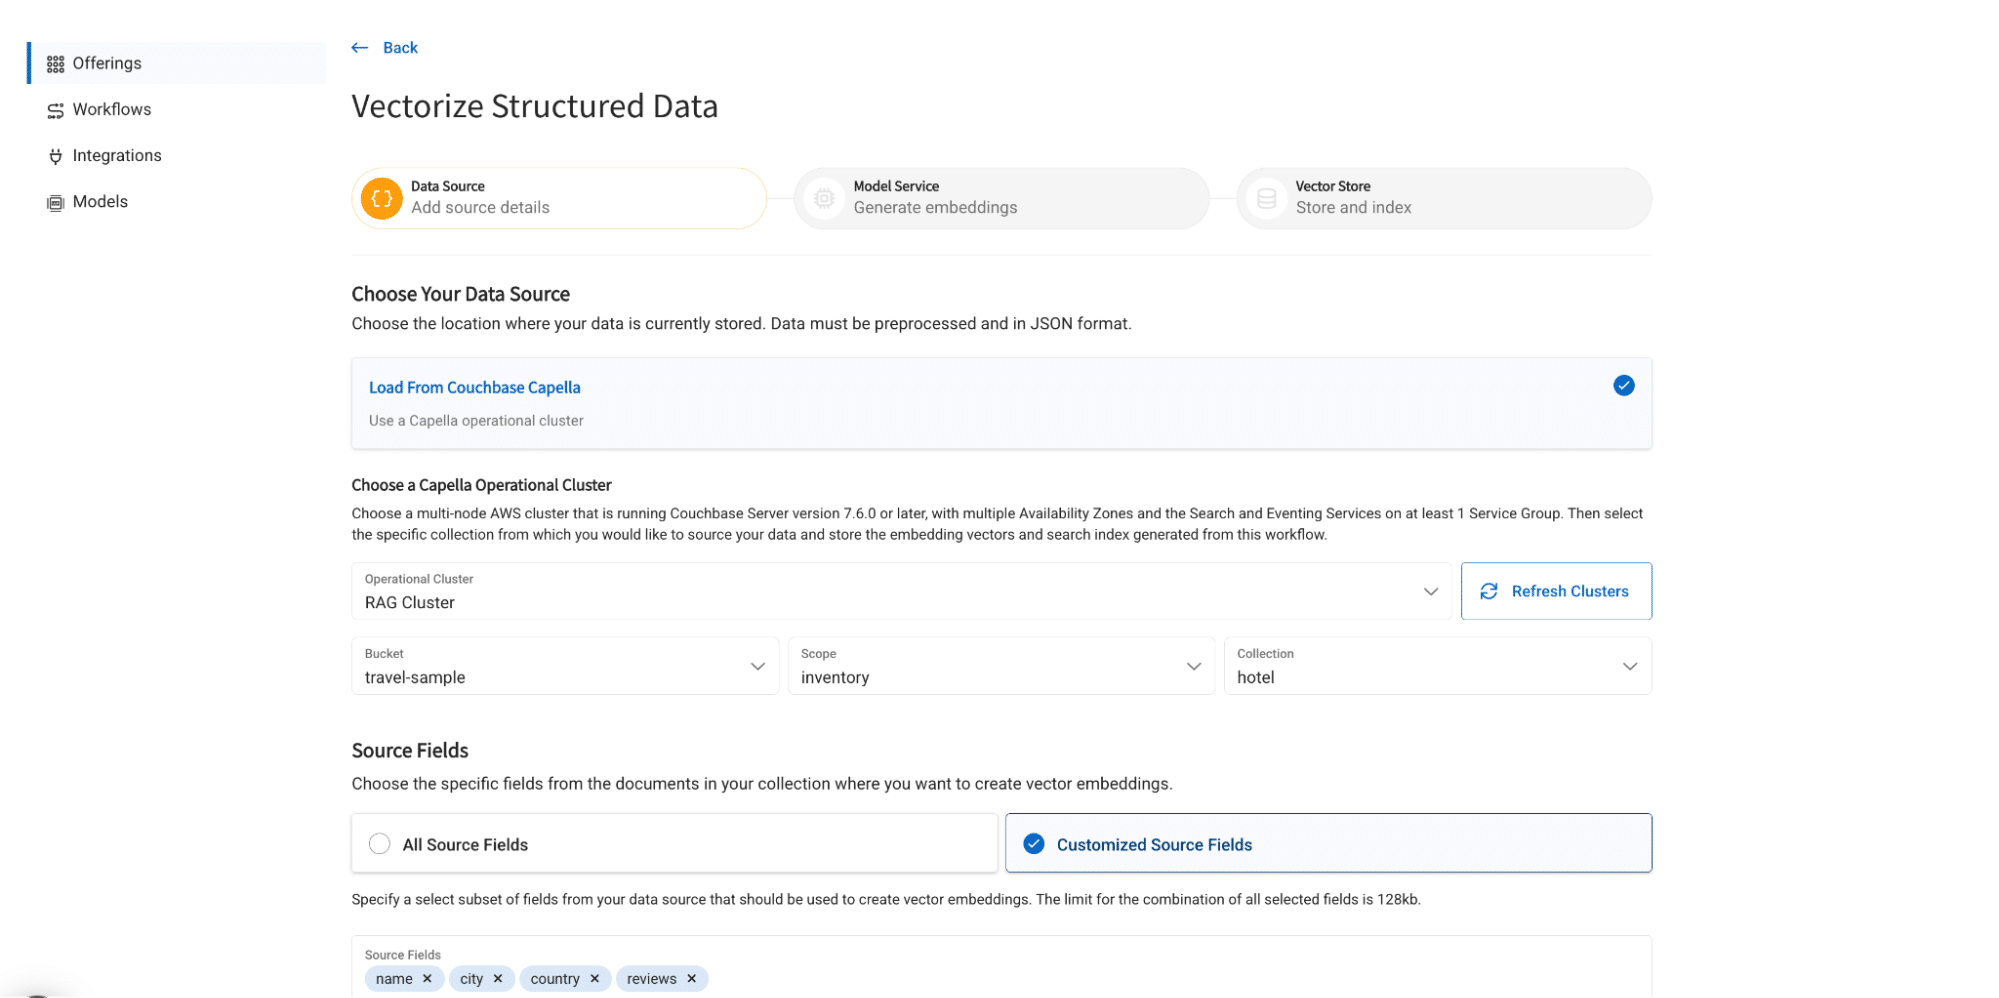The height and width of the screenshot is (998, 1999).
Task: Click the Choose a Capella Operational Cluster heading
Action: pos(481,485)
